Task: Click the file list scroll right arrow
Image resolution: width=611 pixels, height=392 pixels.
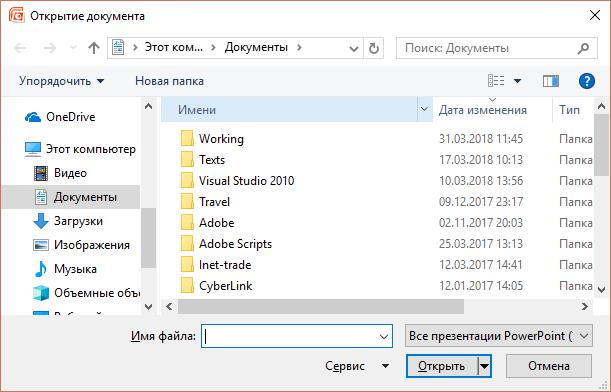Action: tap(585, 307)
